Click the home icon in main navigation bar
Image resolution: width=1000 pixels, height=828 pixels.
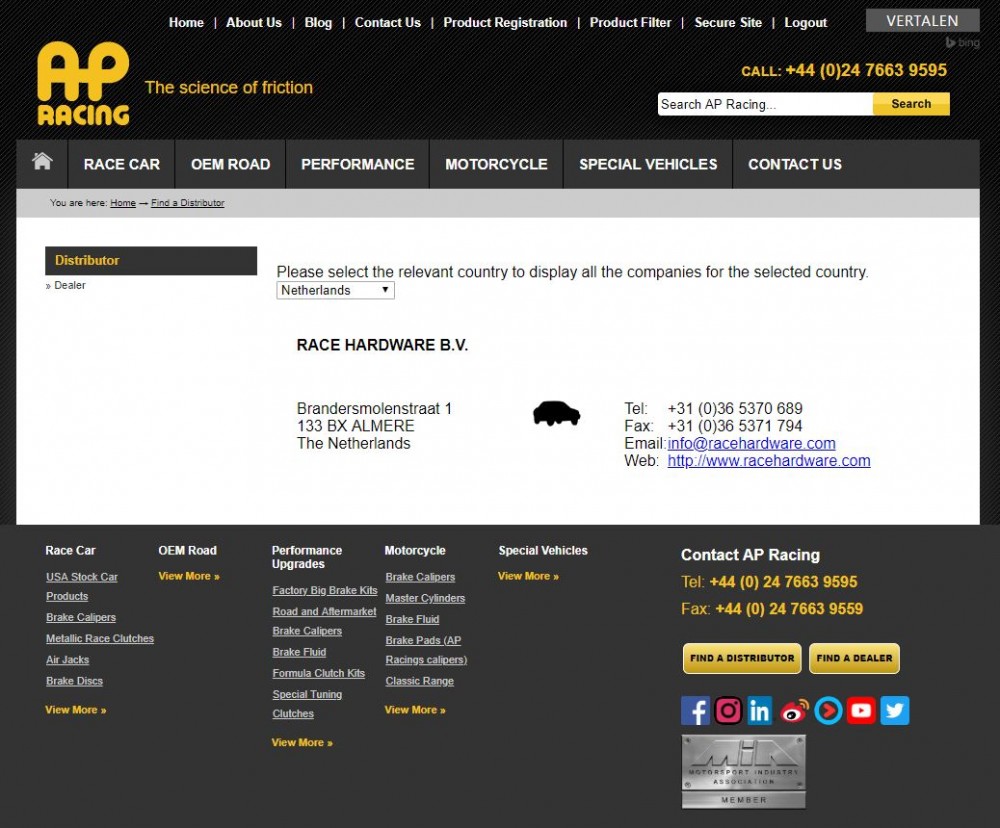(x=42, y=161)
